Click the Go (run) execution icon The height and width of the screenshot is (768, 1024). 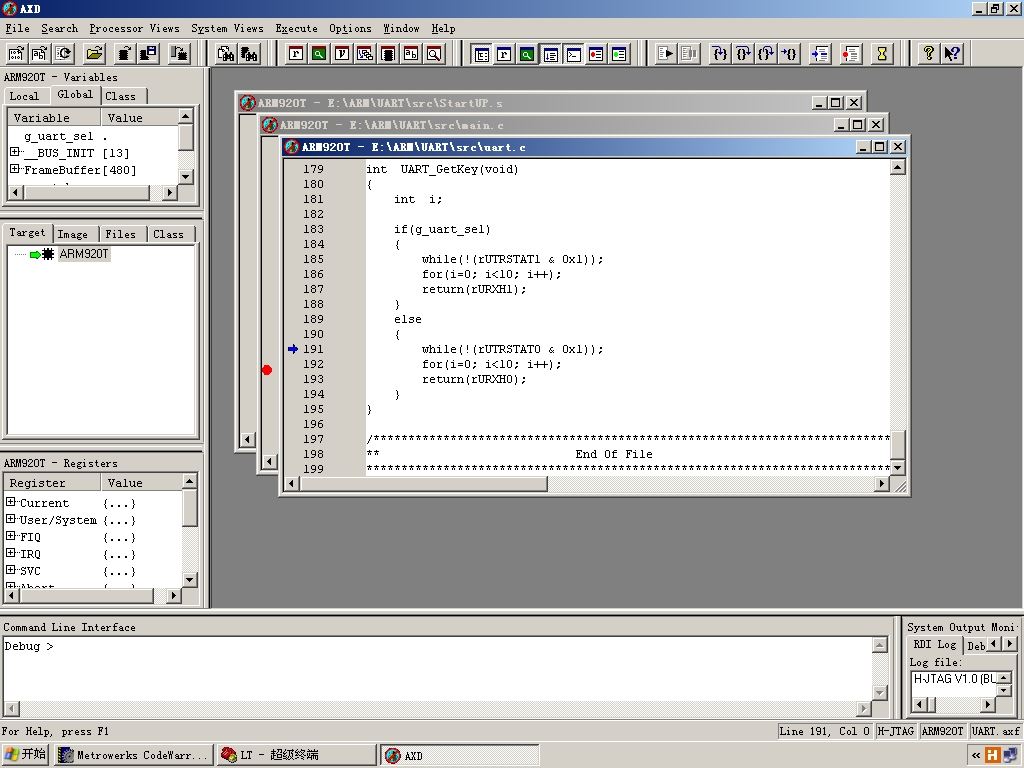pyautogui.click(x=665, y=54)
